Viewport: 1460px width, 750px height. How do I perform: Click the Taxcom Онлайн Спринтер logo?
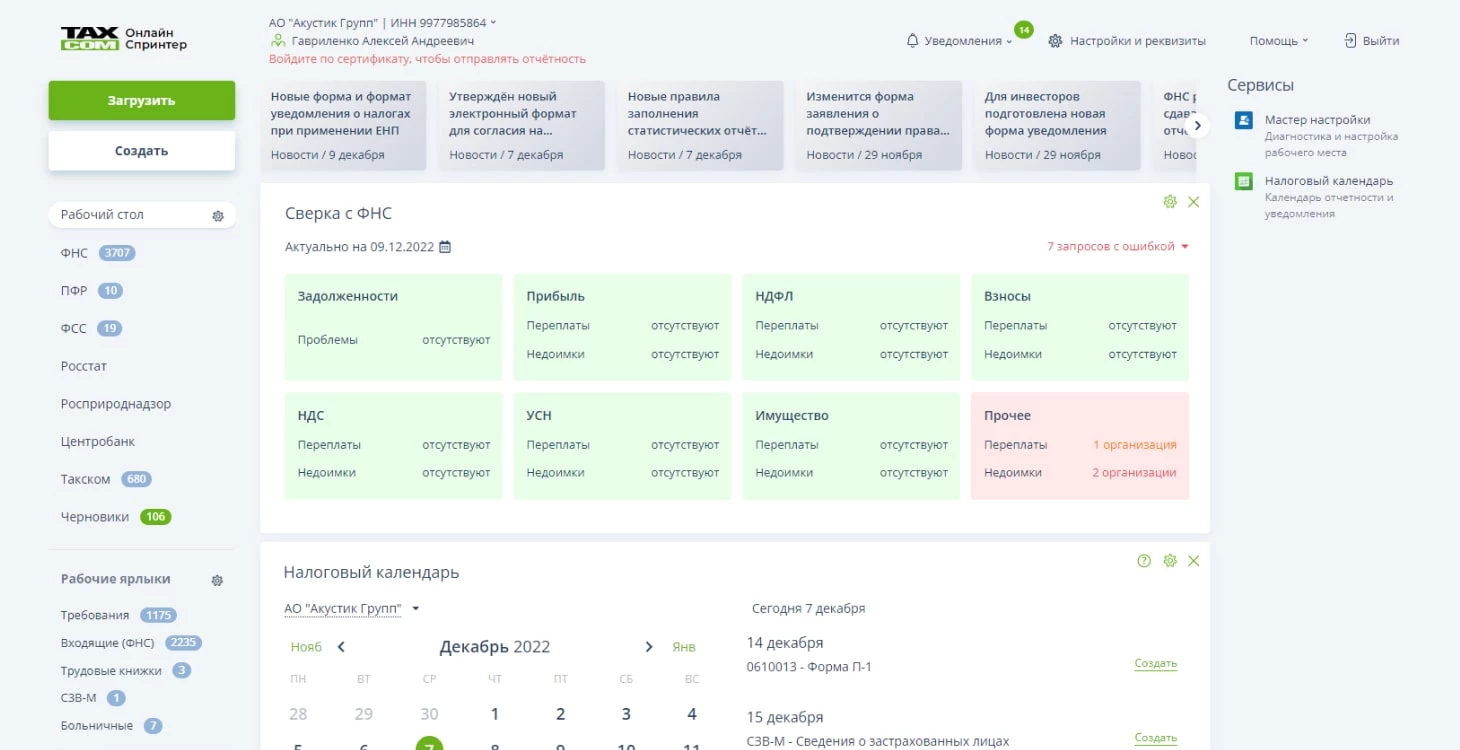124,39
